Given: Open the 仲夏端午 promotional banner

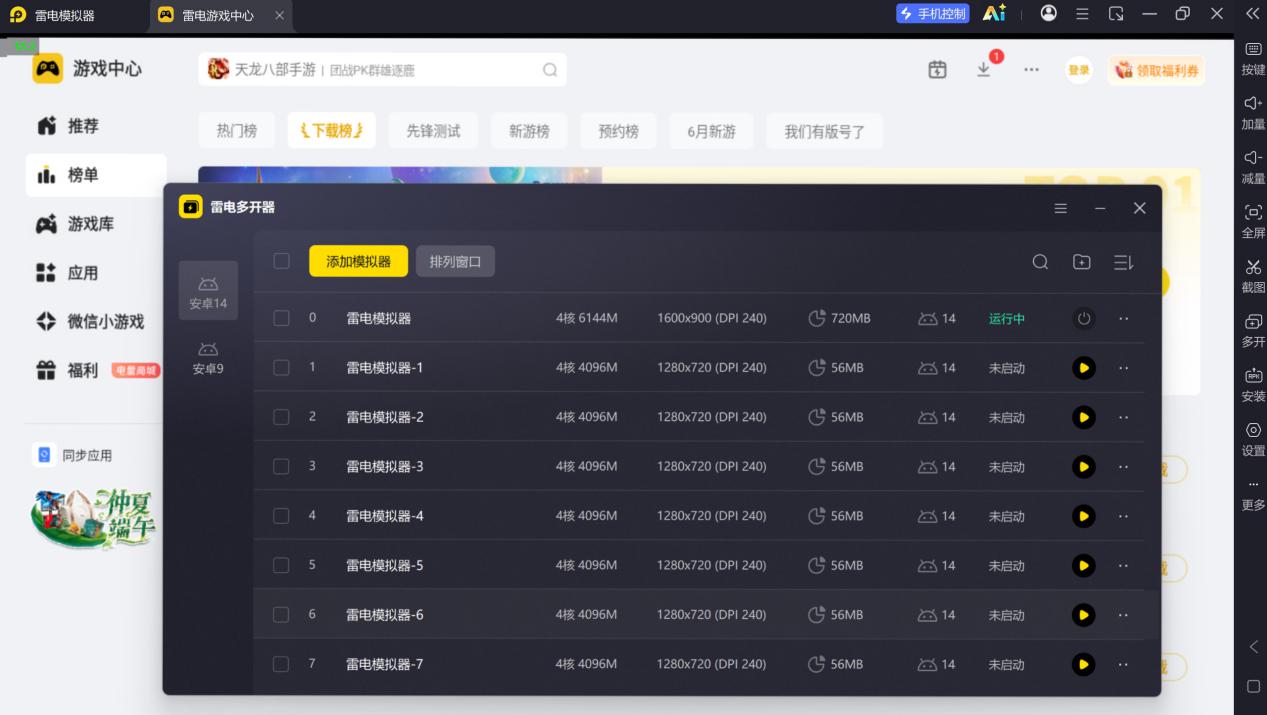Looking at the screenshot, I should [95, 517].
